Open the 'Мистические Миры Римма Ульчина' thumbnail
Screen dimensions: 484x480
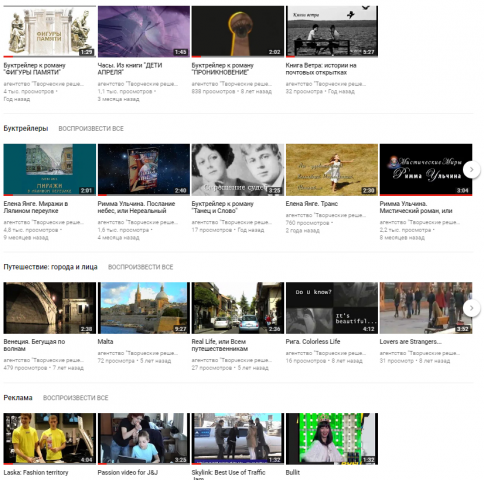pyautogui.click(x=426, y=170)
